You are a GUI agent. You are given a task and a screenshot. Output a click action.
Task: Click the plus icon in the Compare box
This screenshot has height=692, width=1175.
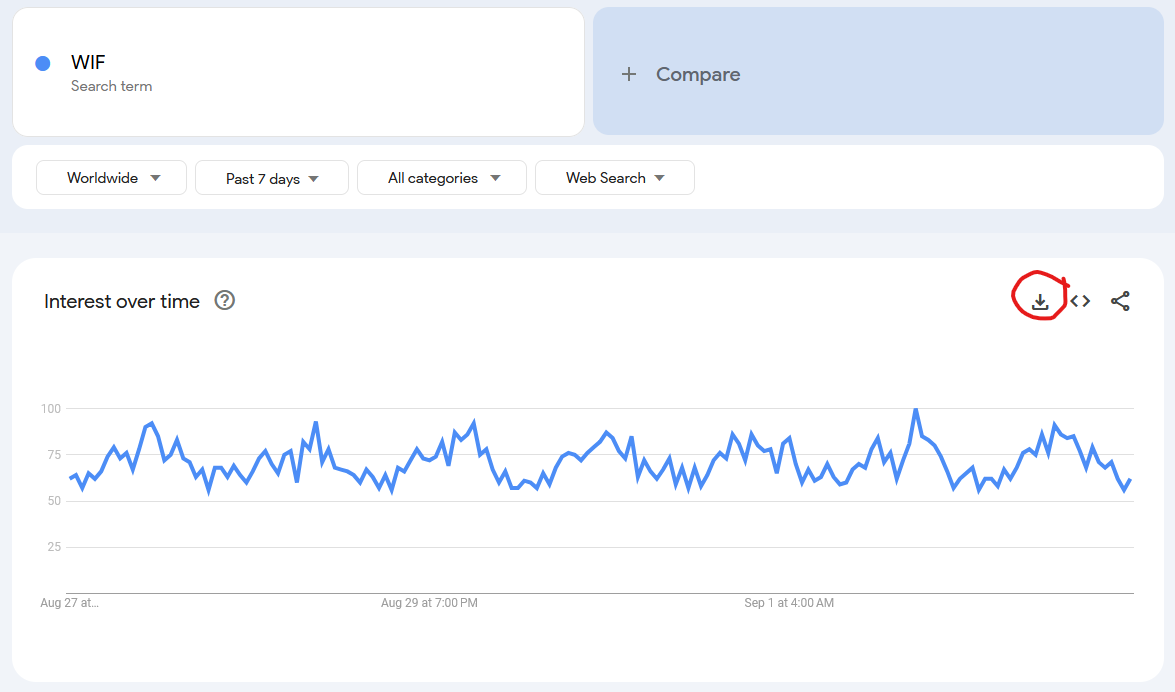(x=629, y=74)
